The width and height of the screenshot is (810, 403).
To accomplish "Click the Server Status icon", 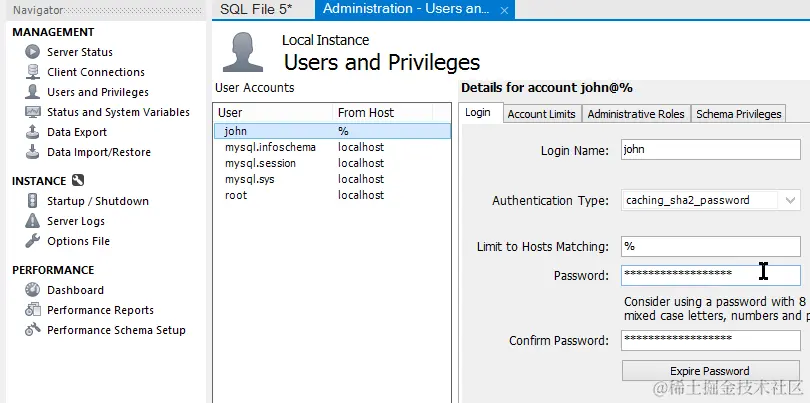I will [x=32, y=52].
